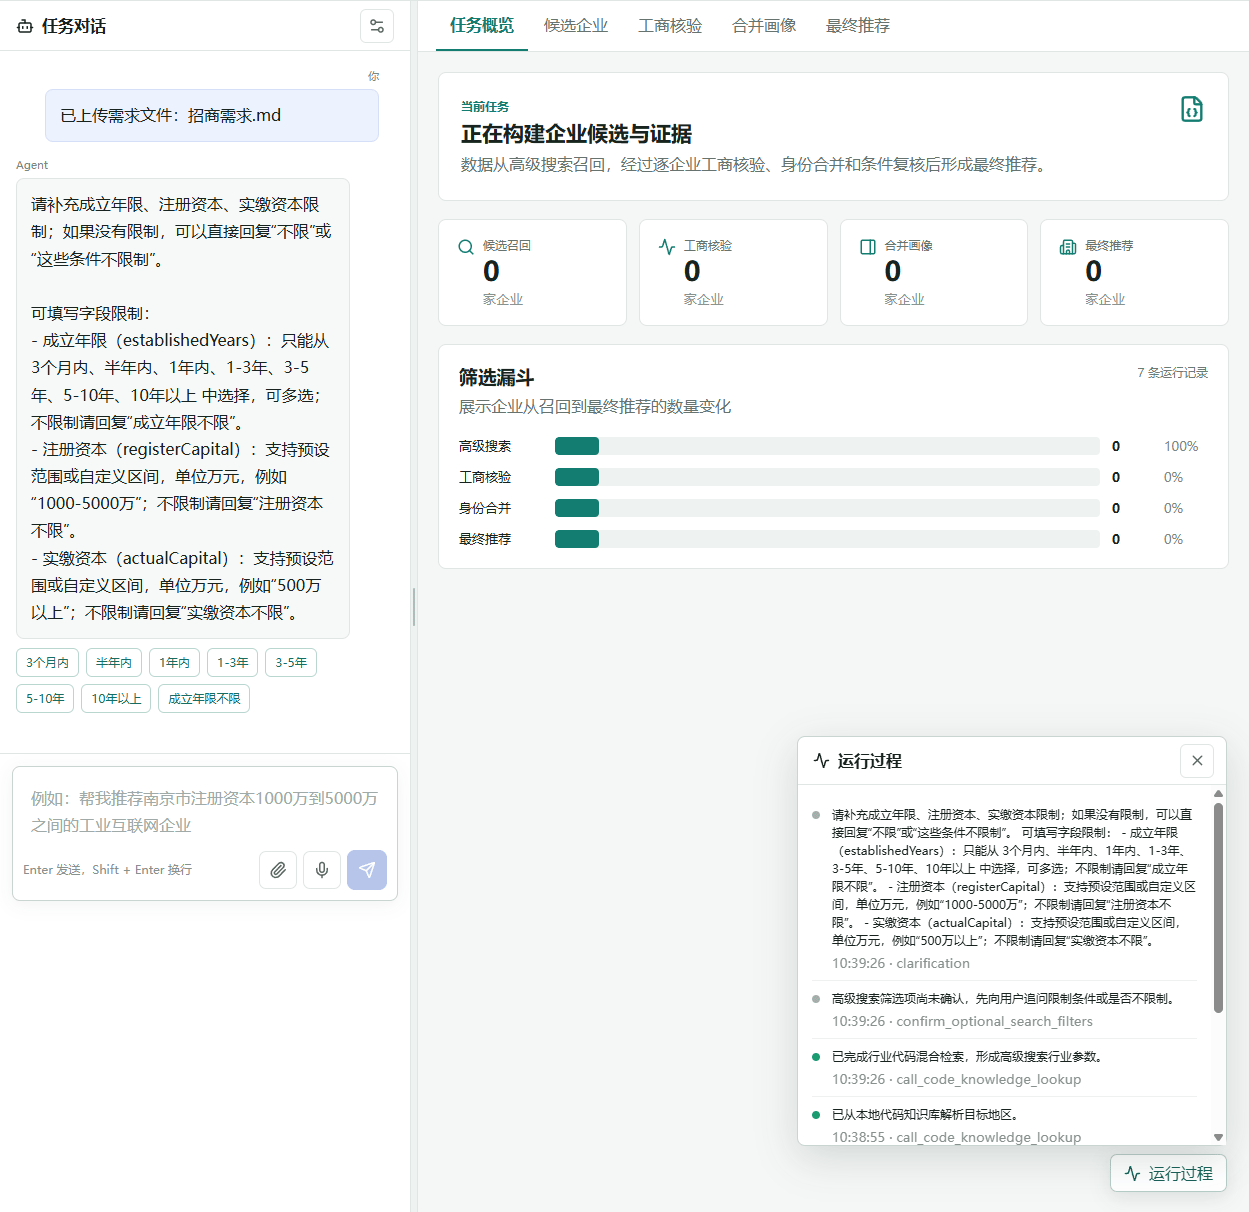Open the 工商核验 tab
Image resolution: width=1249 pixels, height=1212 pixels.
click(670, 26)
